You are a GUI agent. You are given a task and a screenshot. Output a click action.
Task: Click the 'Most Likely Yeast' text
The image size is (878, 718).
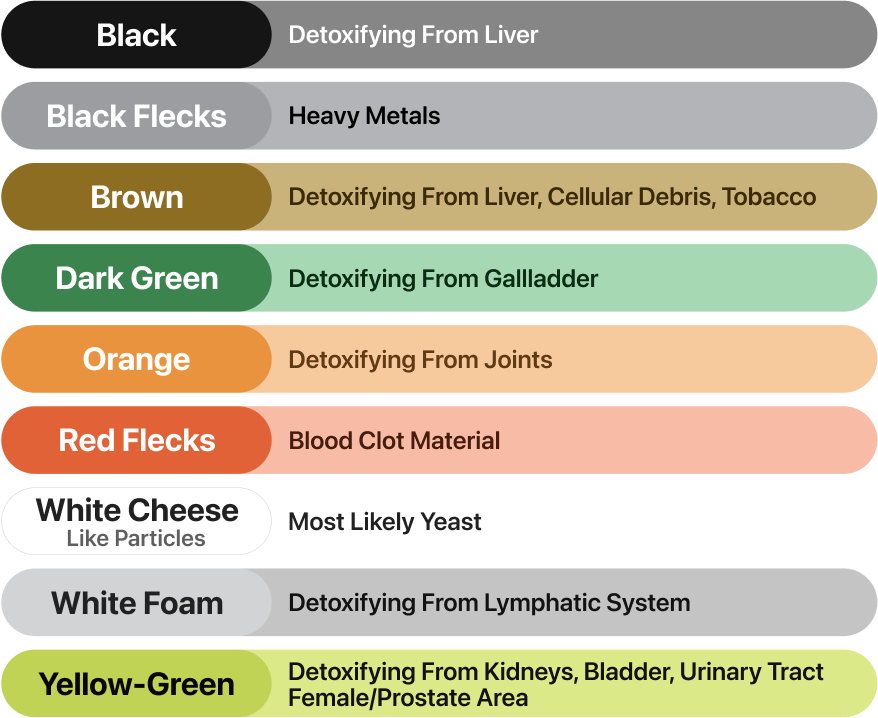385,522
